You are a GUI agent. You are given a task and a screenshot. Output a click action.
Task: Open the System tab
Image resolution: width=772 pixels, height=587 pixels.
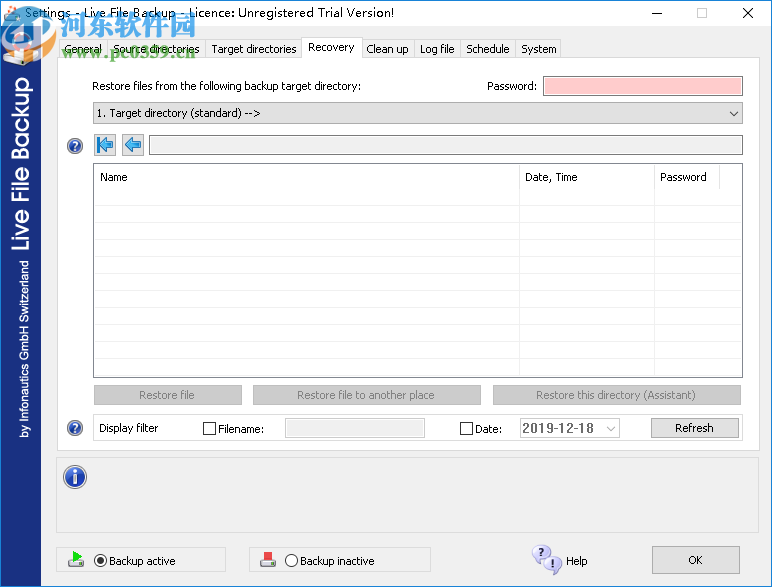pyautogui.click(x=539, y=49)
